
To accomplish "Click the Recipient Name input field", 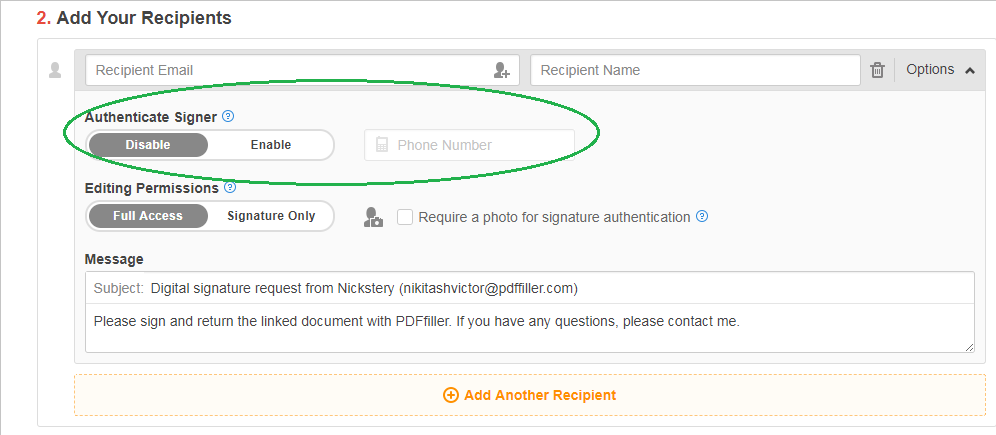I will coord(696,70).
